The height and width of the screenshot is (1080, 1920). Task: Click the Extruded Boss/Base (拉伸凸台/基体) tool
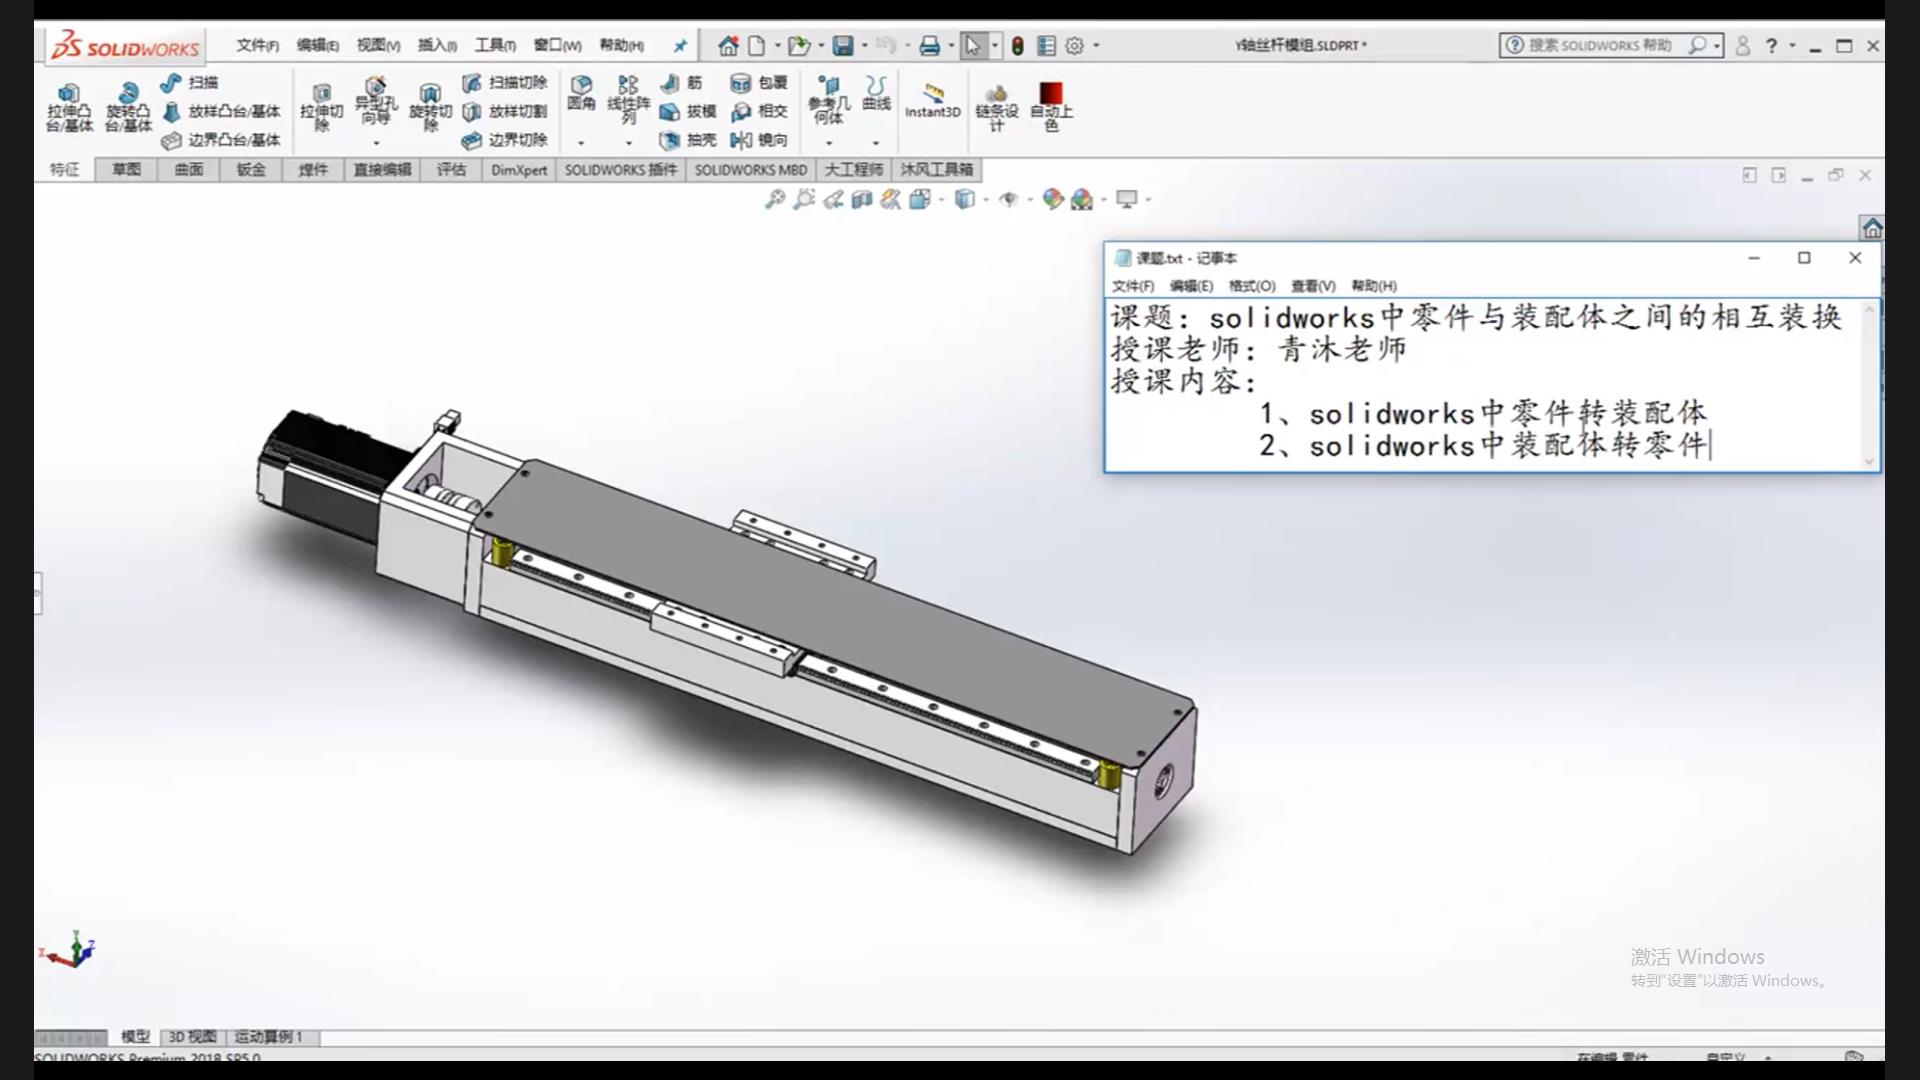click(x=69, y=108)
